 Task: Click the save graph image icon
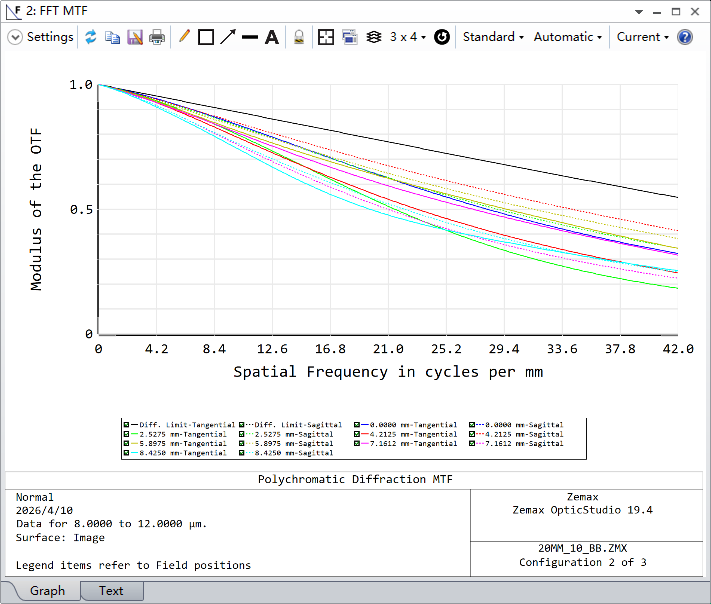click(x=135, y=37)
